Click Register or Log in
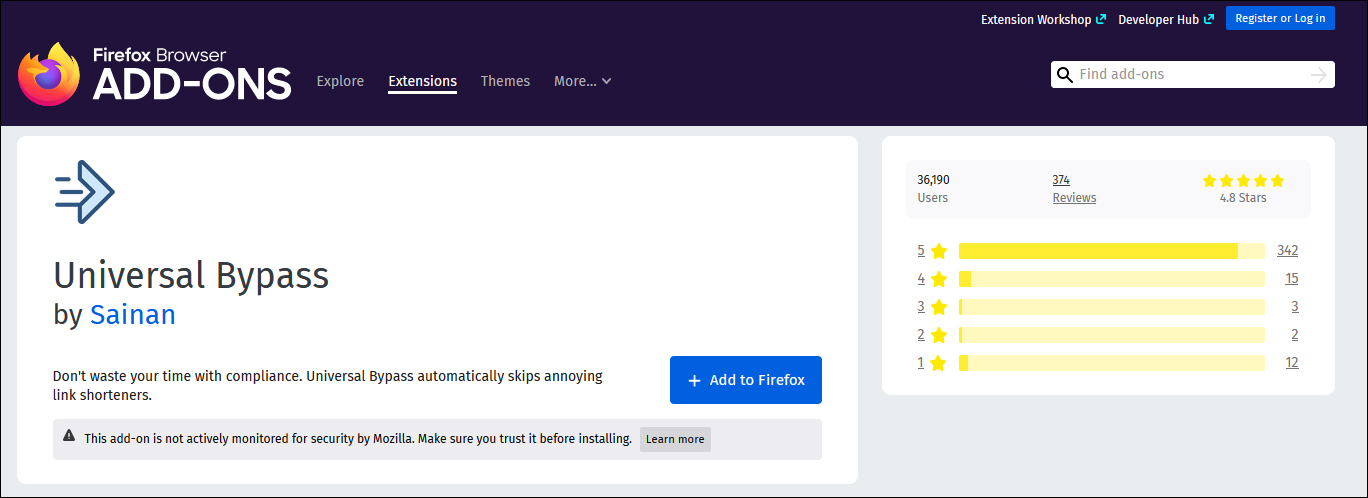The width and height of the screenshot is (1368, 498). tap(1280, 18)
